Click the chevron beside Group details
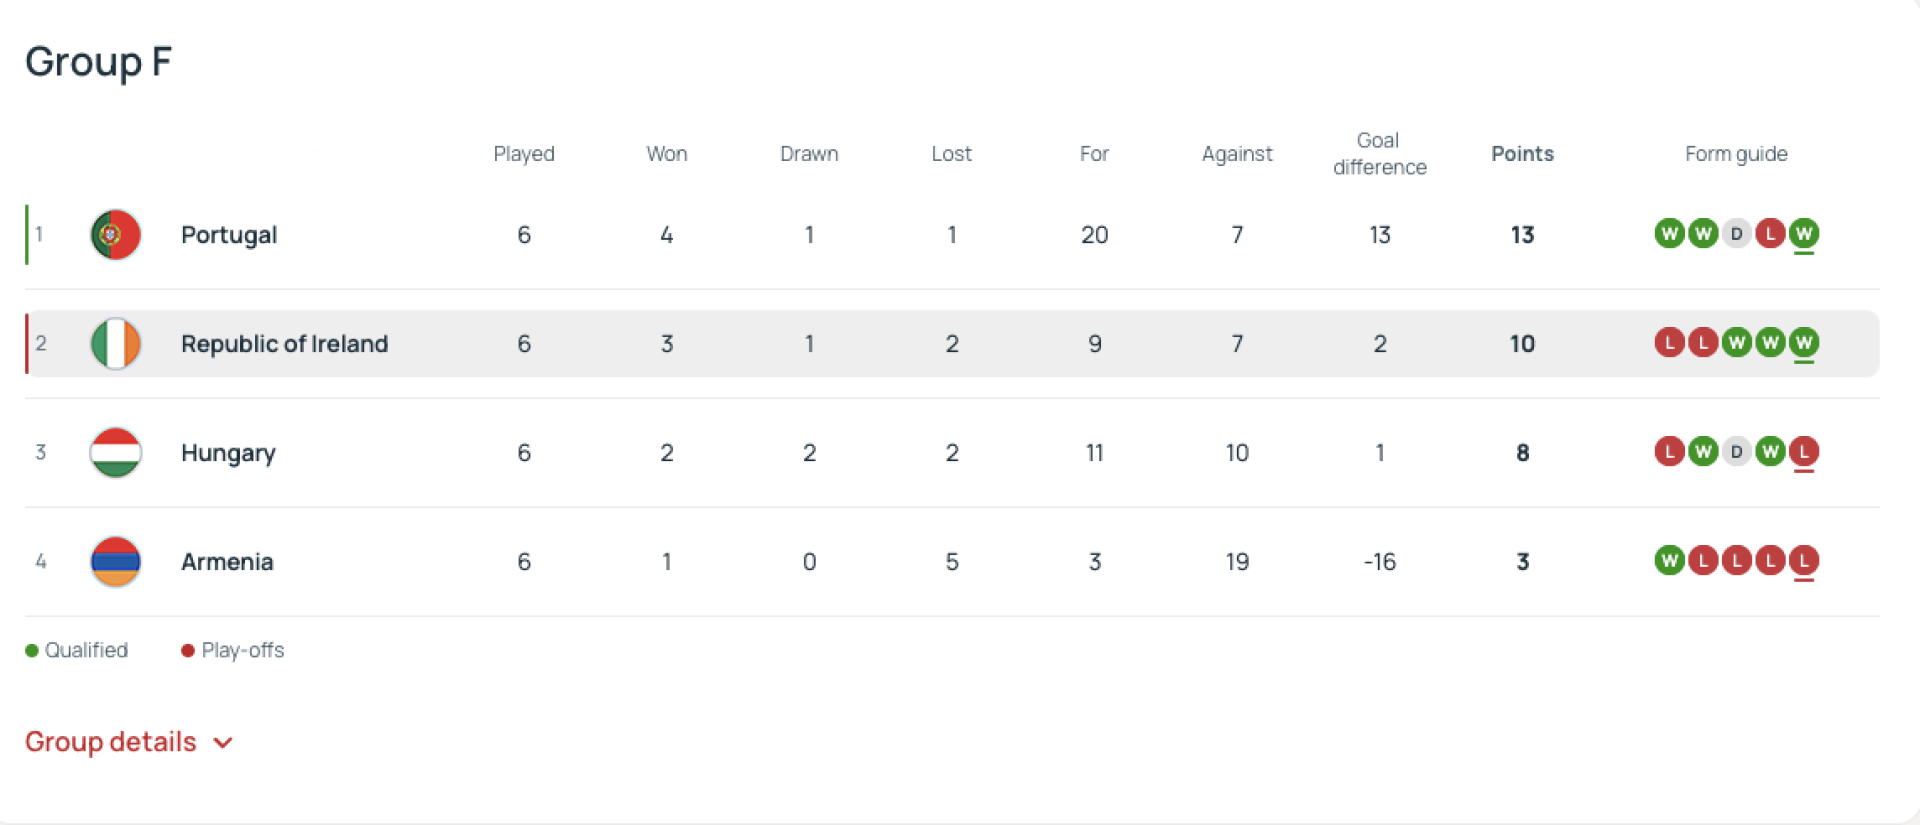Image resolution: width=1920 pixels, height=825 pixels. (224, 743)
